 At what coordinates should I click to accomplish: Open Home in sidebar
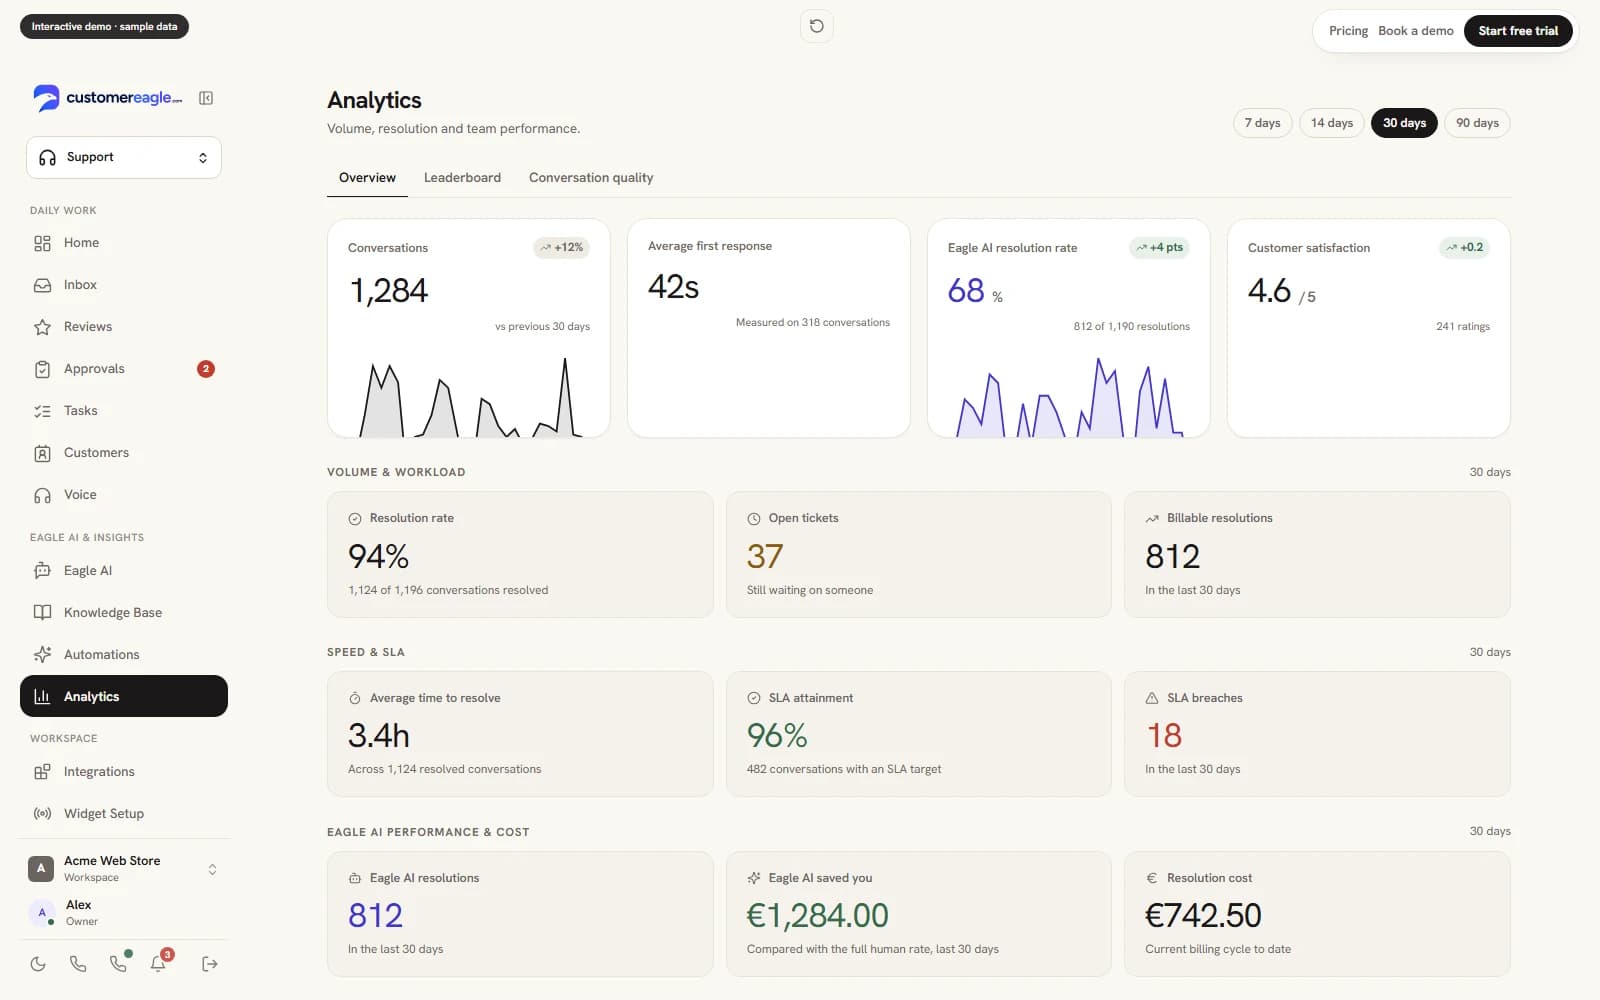tap(124, 243)
